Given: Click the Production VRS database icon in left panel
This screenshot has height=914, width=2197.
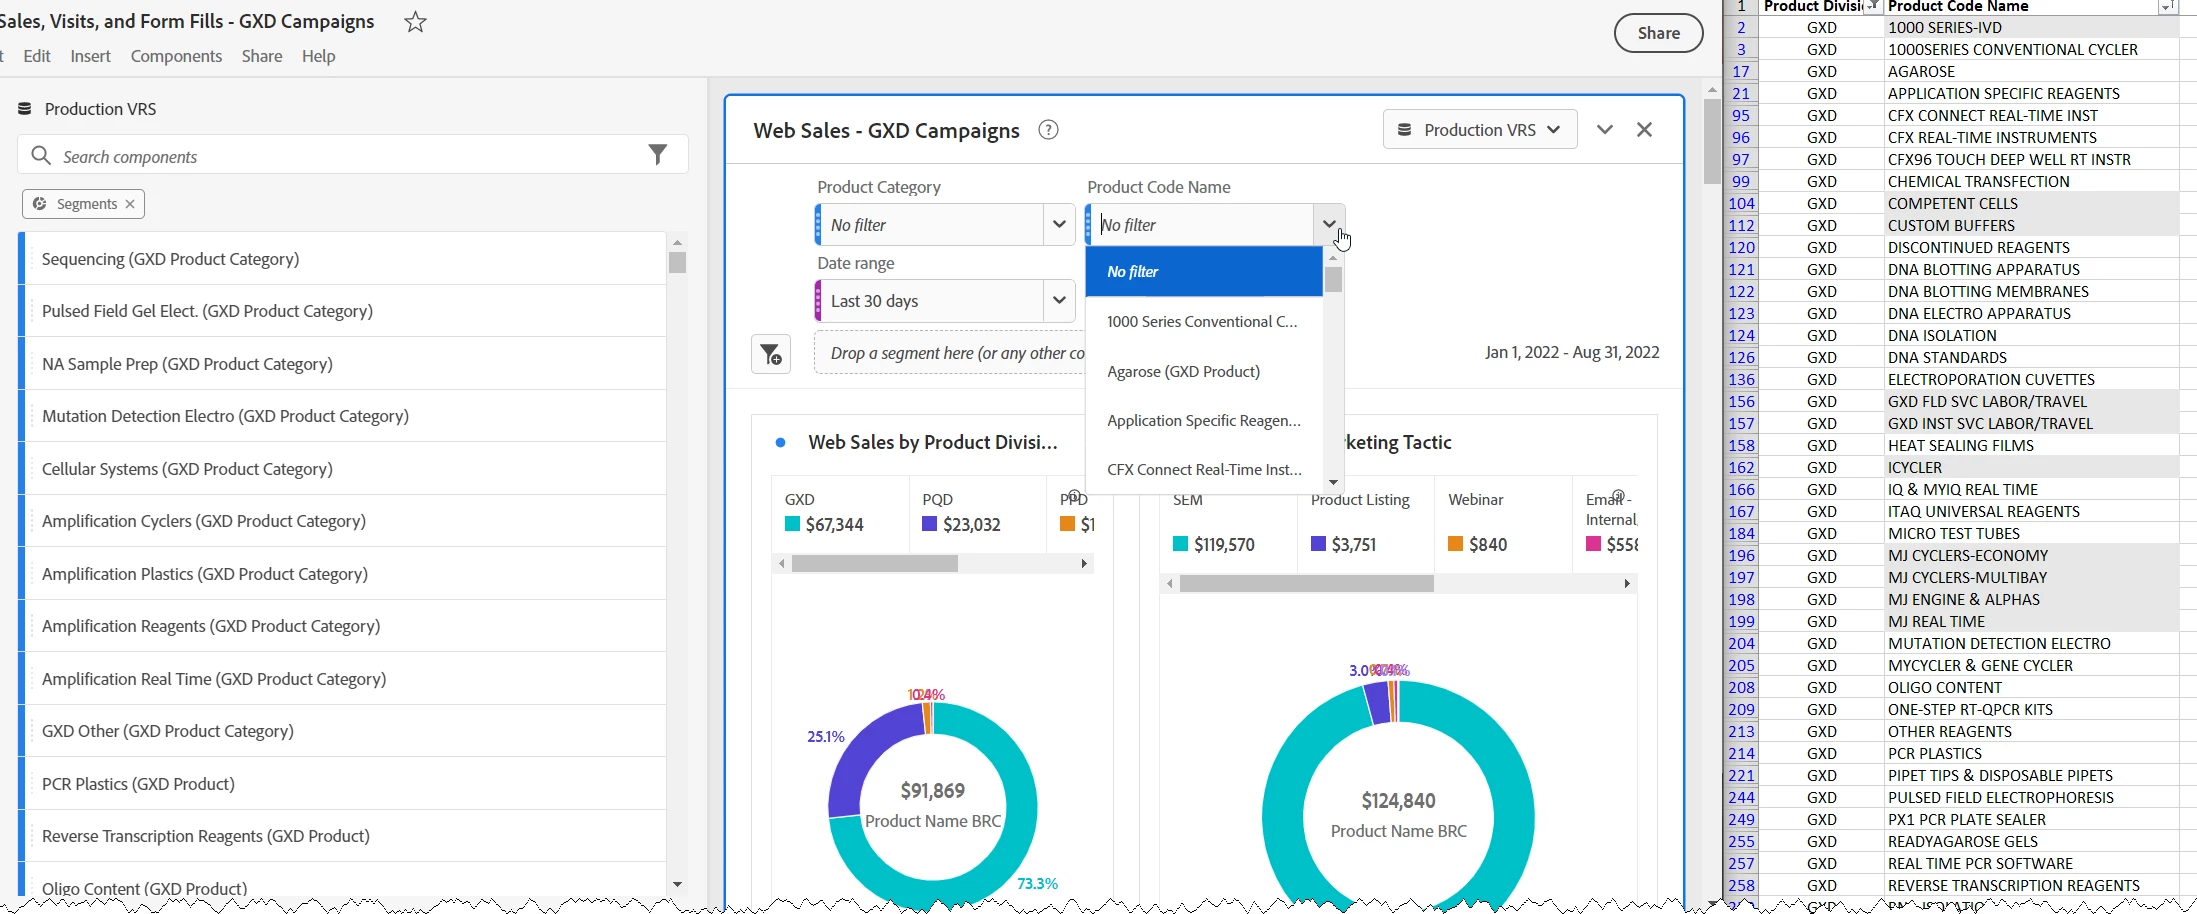Looking at the screenshot, I should [25, 109].
